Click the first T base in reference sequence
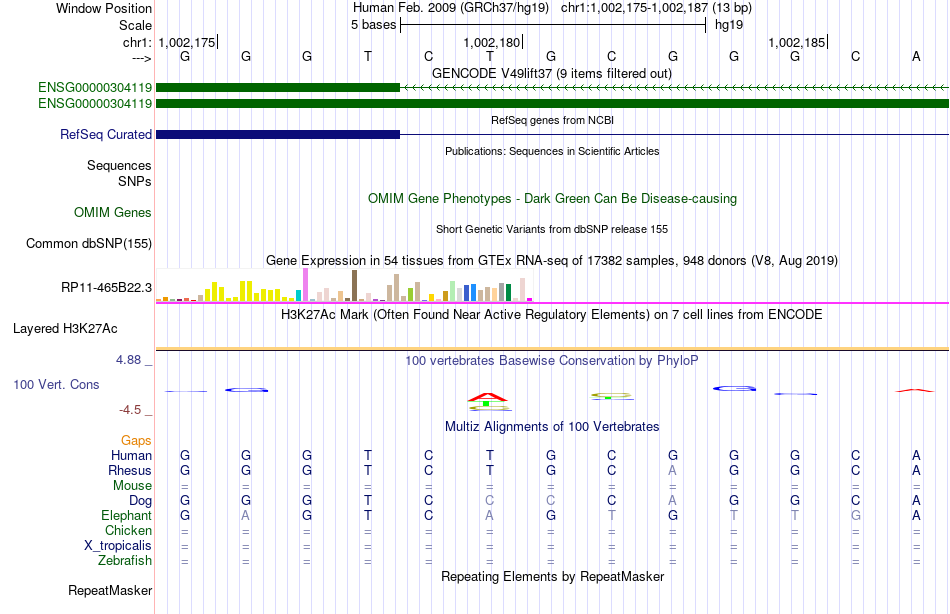950x614 pixels. click(368, 56)
